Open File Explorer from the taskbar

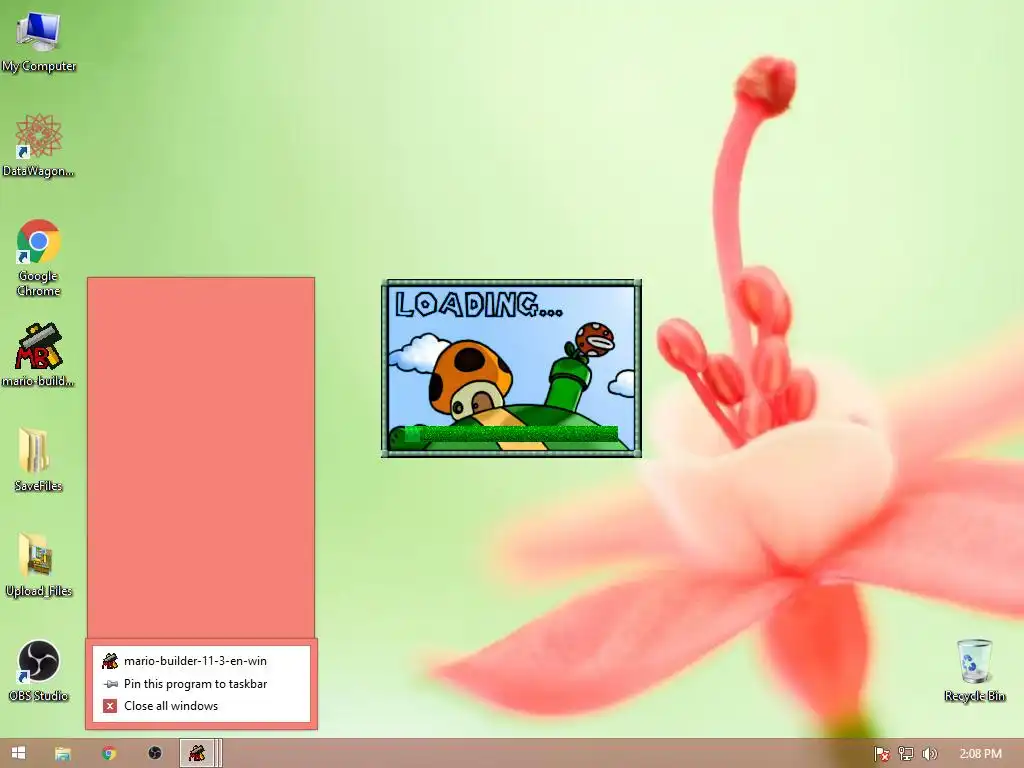pos(63,753)
